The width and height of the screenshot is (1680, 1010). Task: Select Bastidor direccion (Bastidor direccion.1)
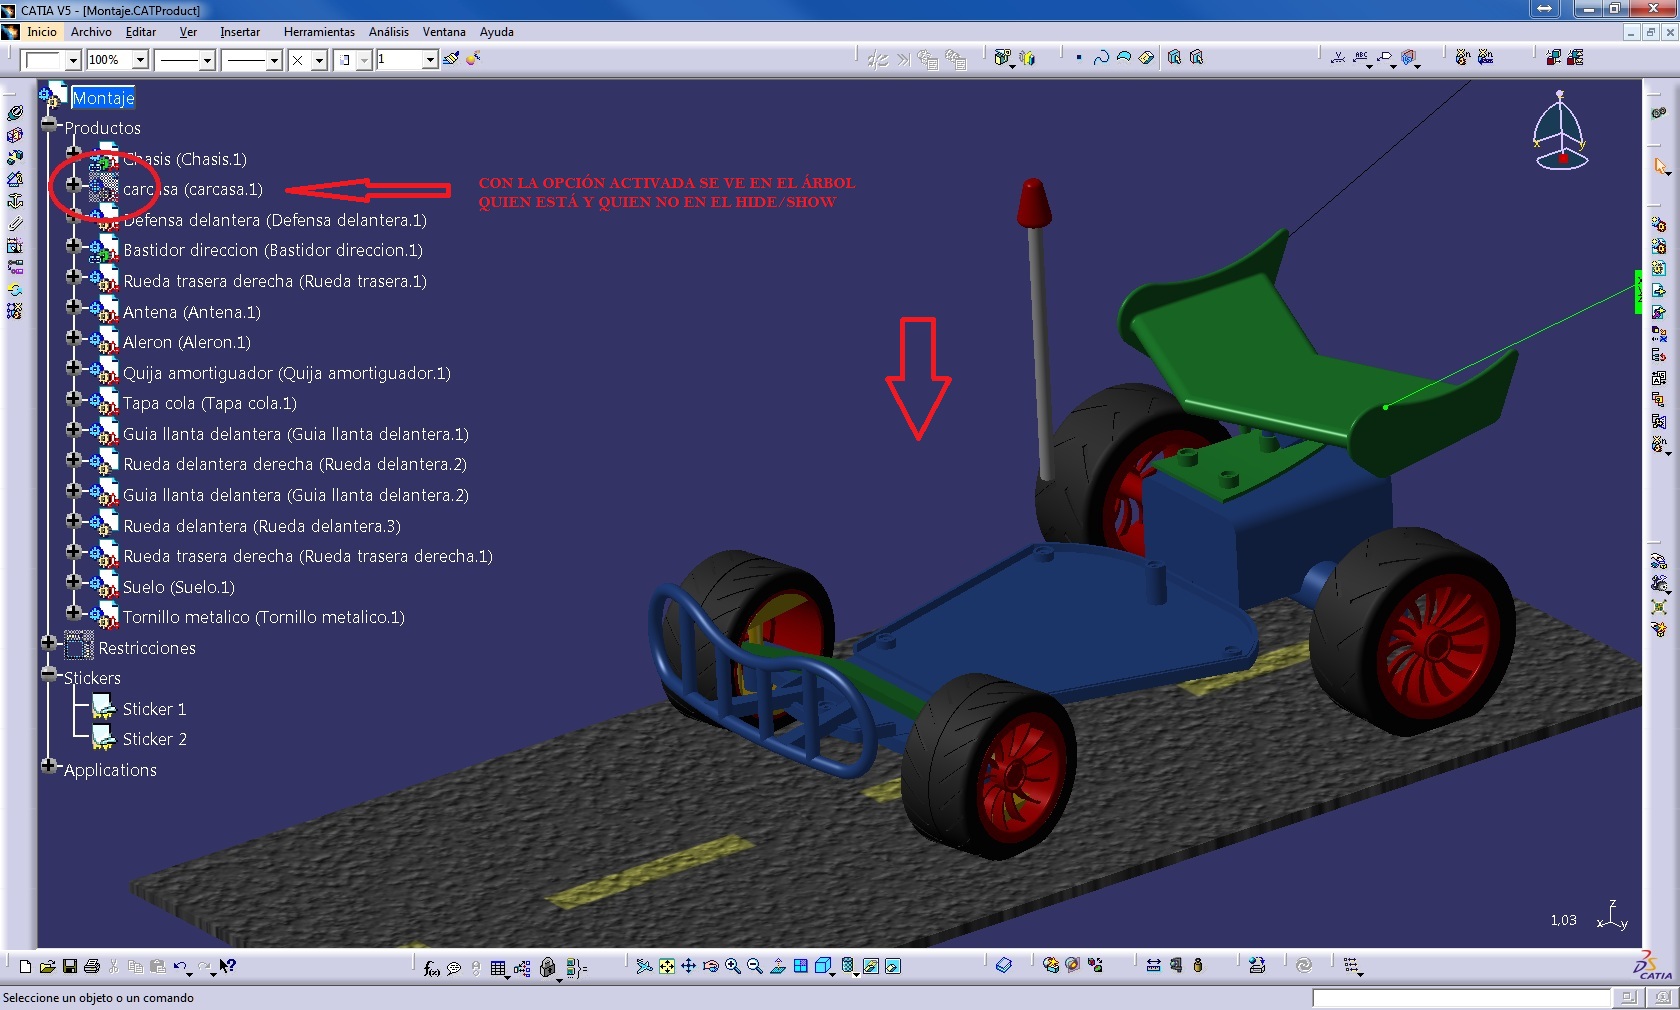click(x=273, y=250)
